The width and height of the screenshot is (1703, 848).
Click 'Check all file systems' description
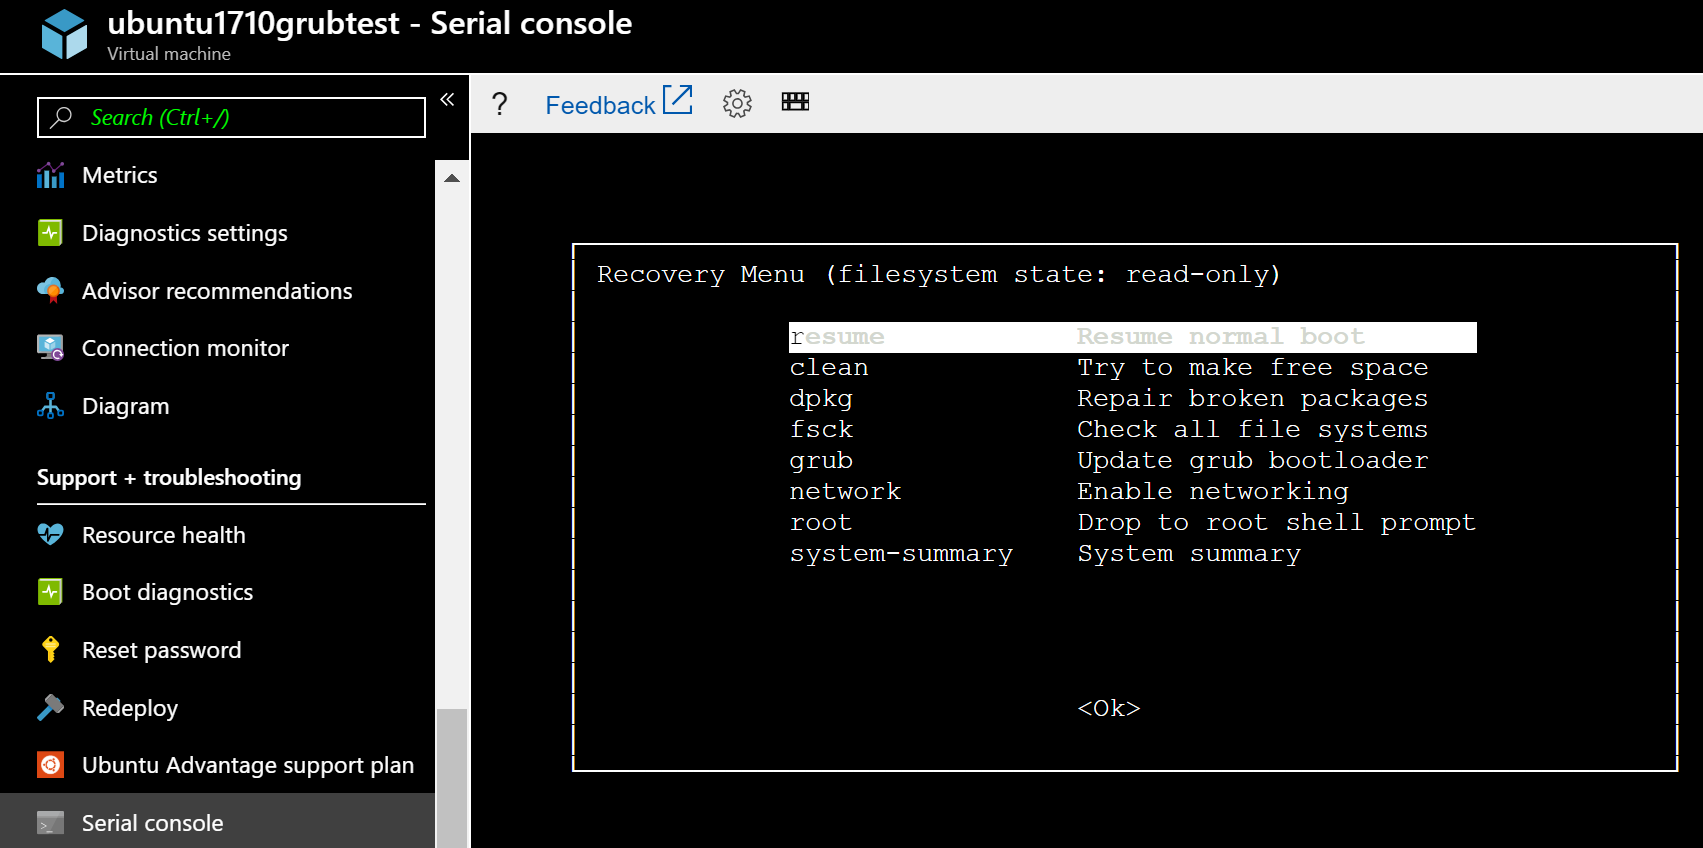[x=1253, y=430]
